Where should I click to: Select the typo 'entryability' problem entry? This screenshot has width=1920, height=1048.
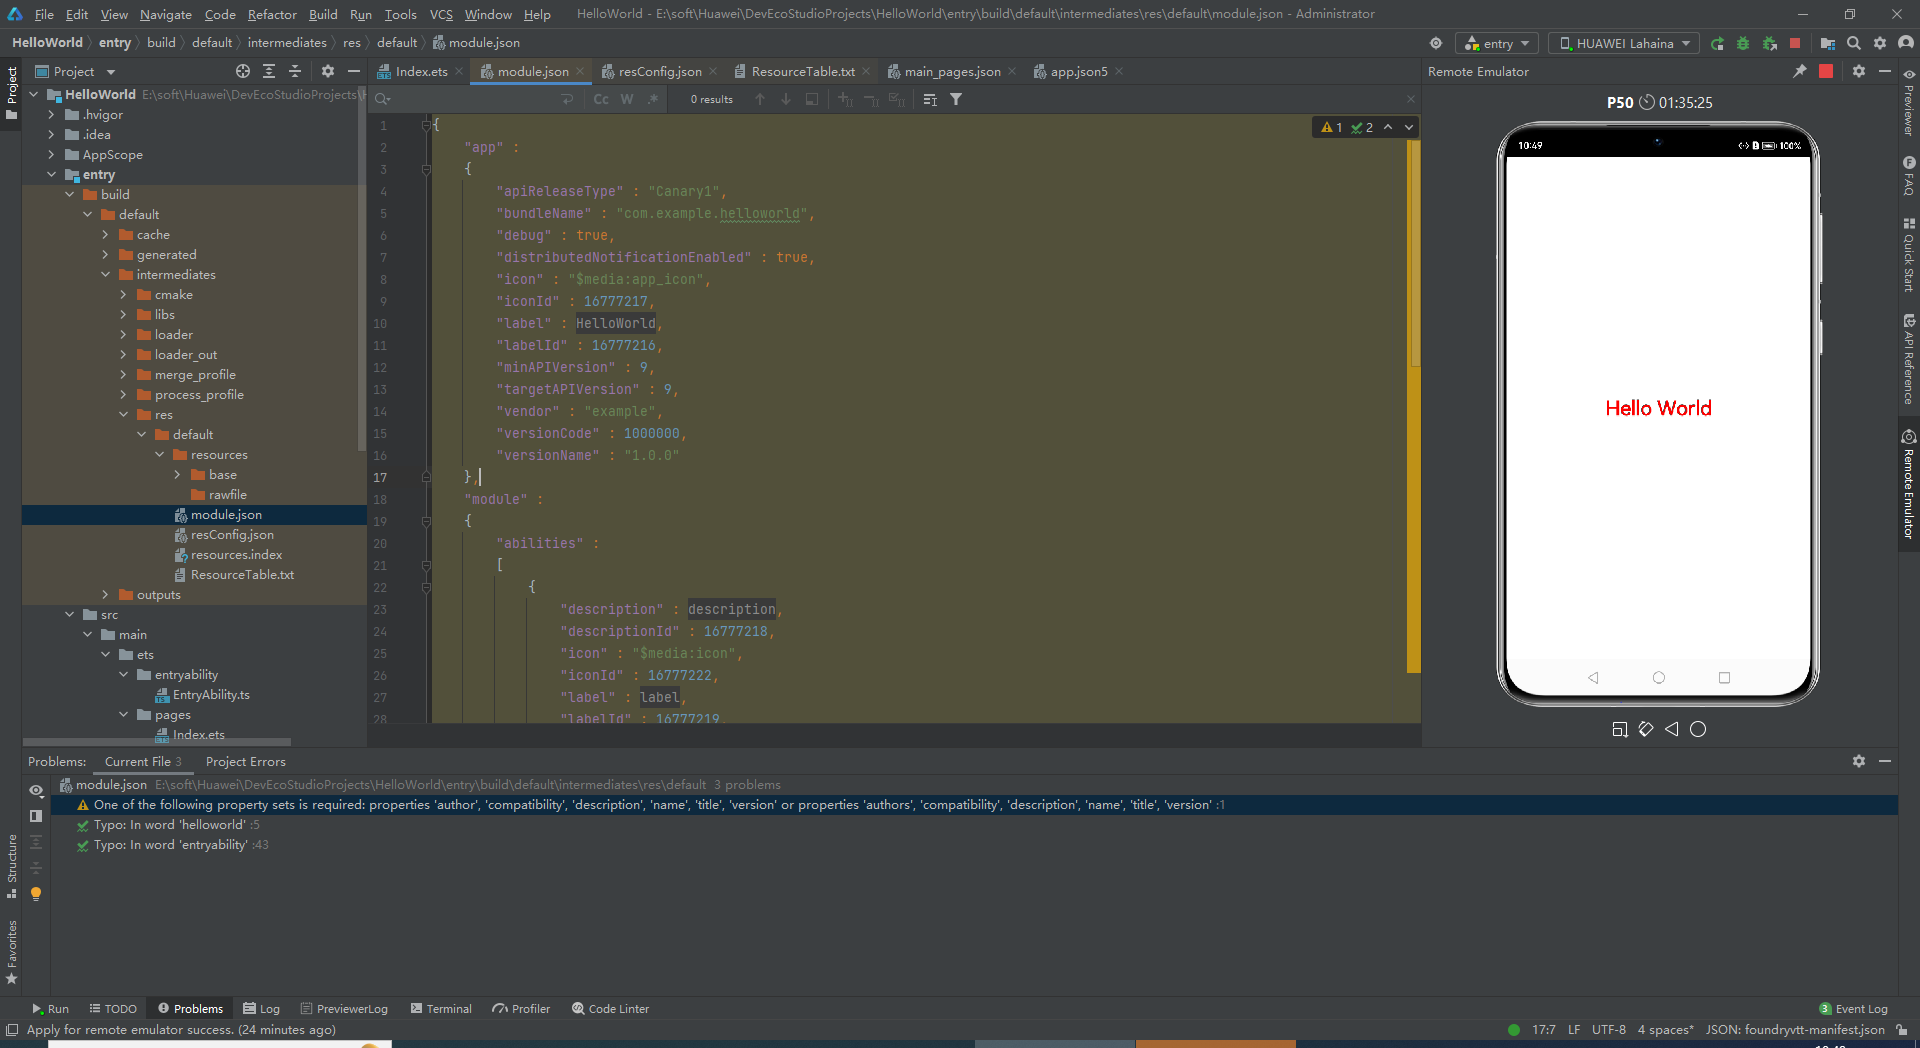click(x=172, y=845)
